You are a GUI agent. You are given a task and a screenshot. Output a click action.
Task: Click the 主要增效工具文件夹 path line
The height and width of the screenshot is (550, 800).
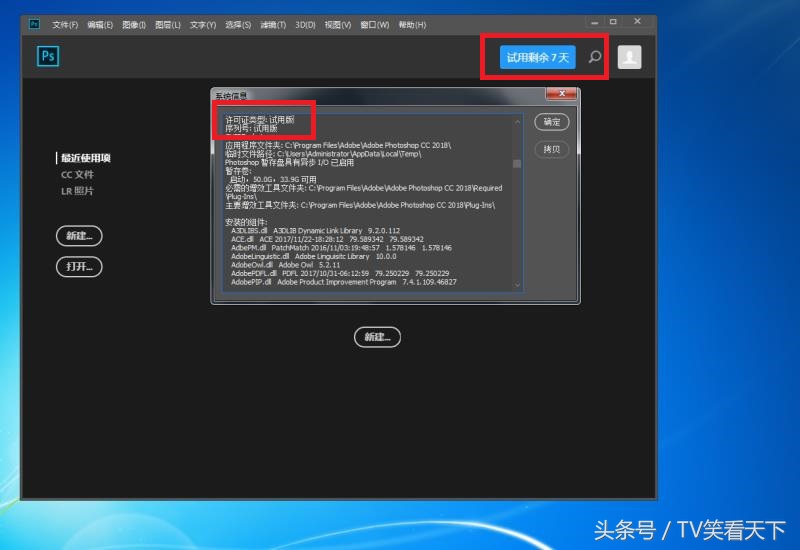(x=360, y=205)
